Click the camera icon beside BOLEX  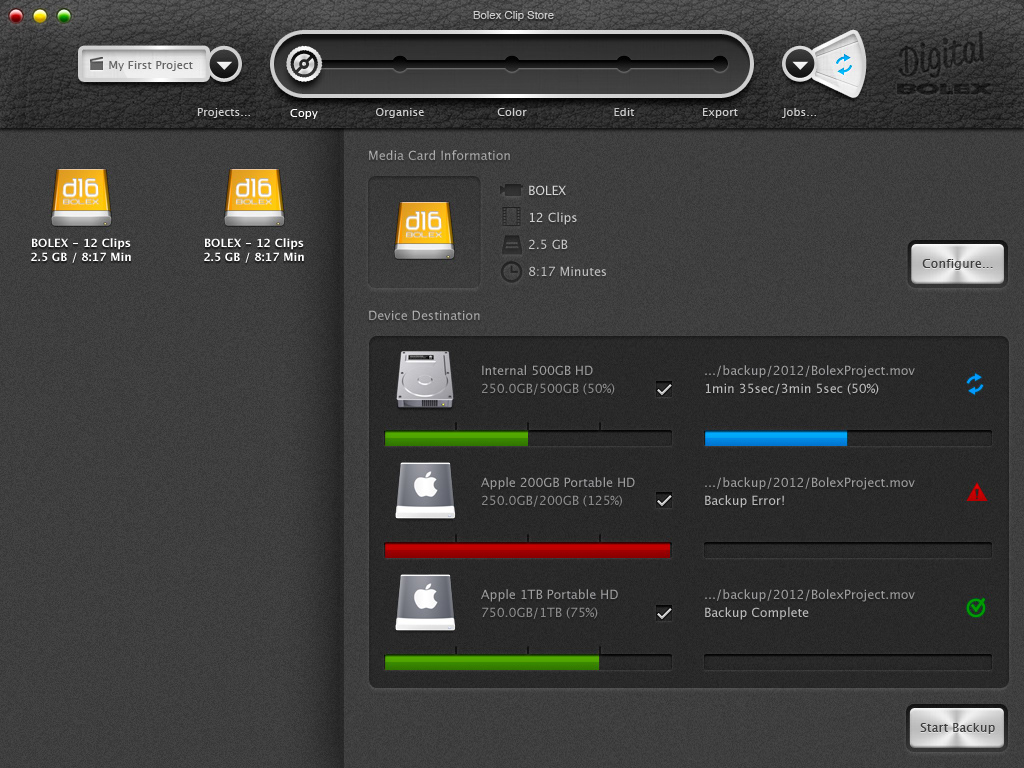coord(511,190)
